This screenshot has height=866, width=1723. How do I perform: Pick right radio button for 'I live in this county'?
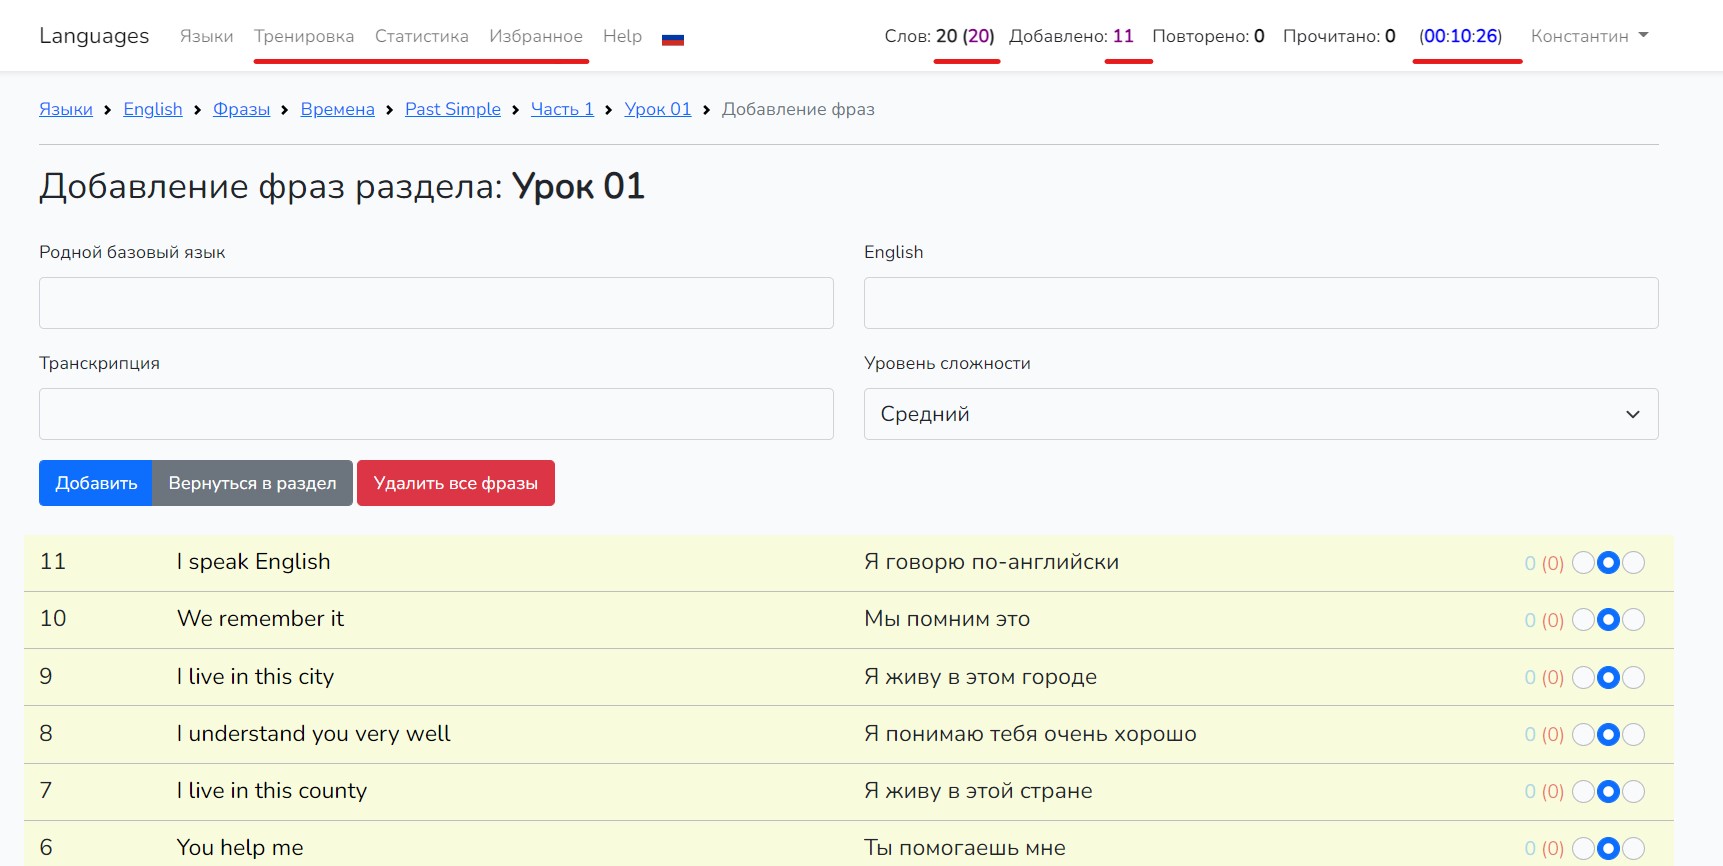coord(1633,791)
